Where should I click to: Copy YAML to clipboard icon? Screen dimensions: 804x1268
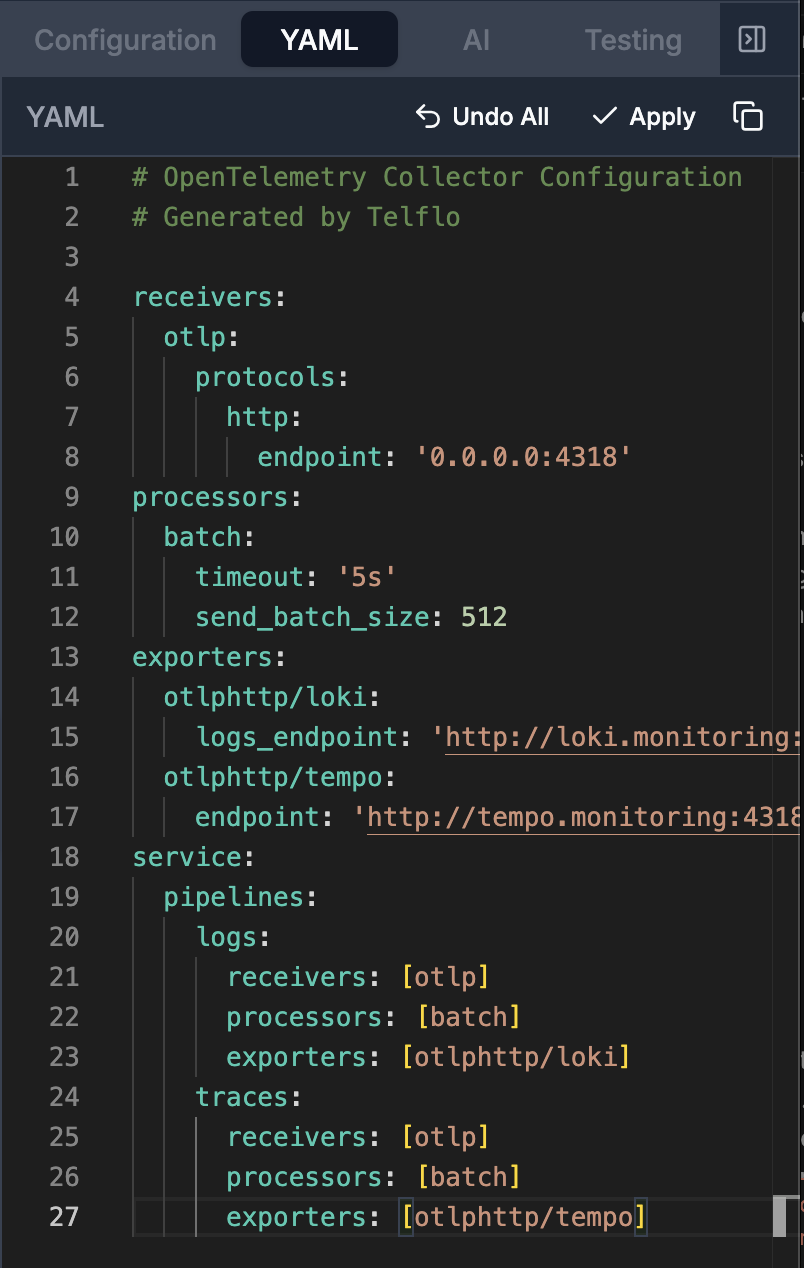[748, 117]
